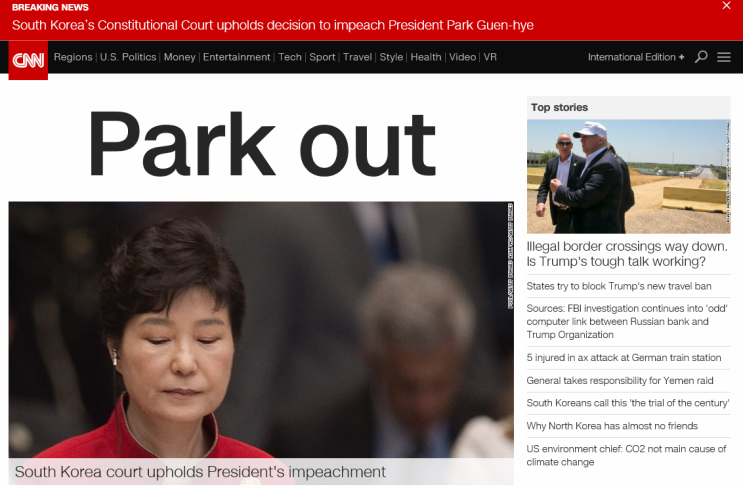Screen dimensions: 743x489
Task: Open the Tech section
Action: pyautogui.click(x=290, y=57)
